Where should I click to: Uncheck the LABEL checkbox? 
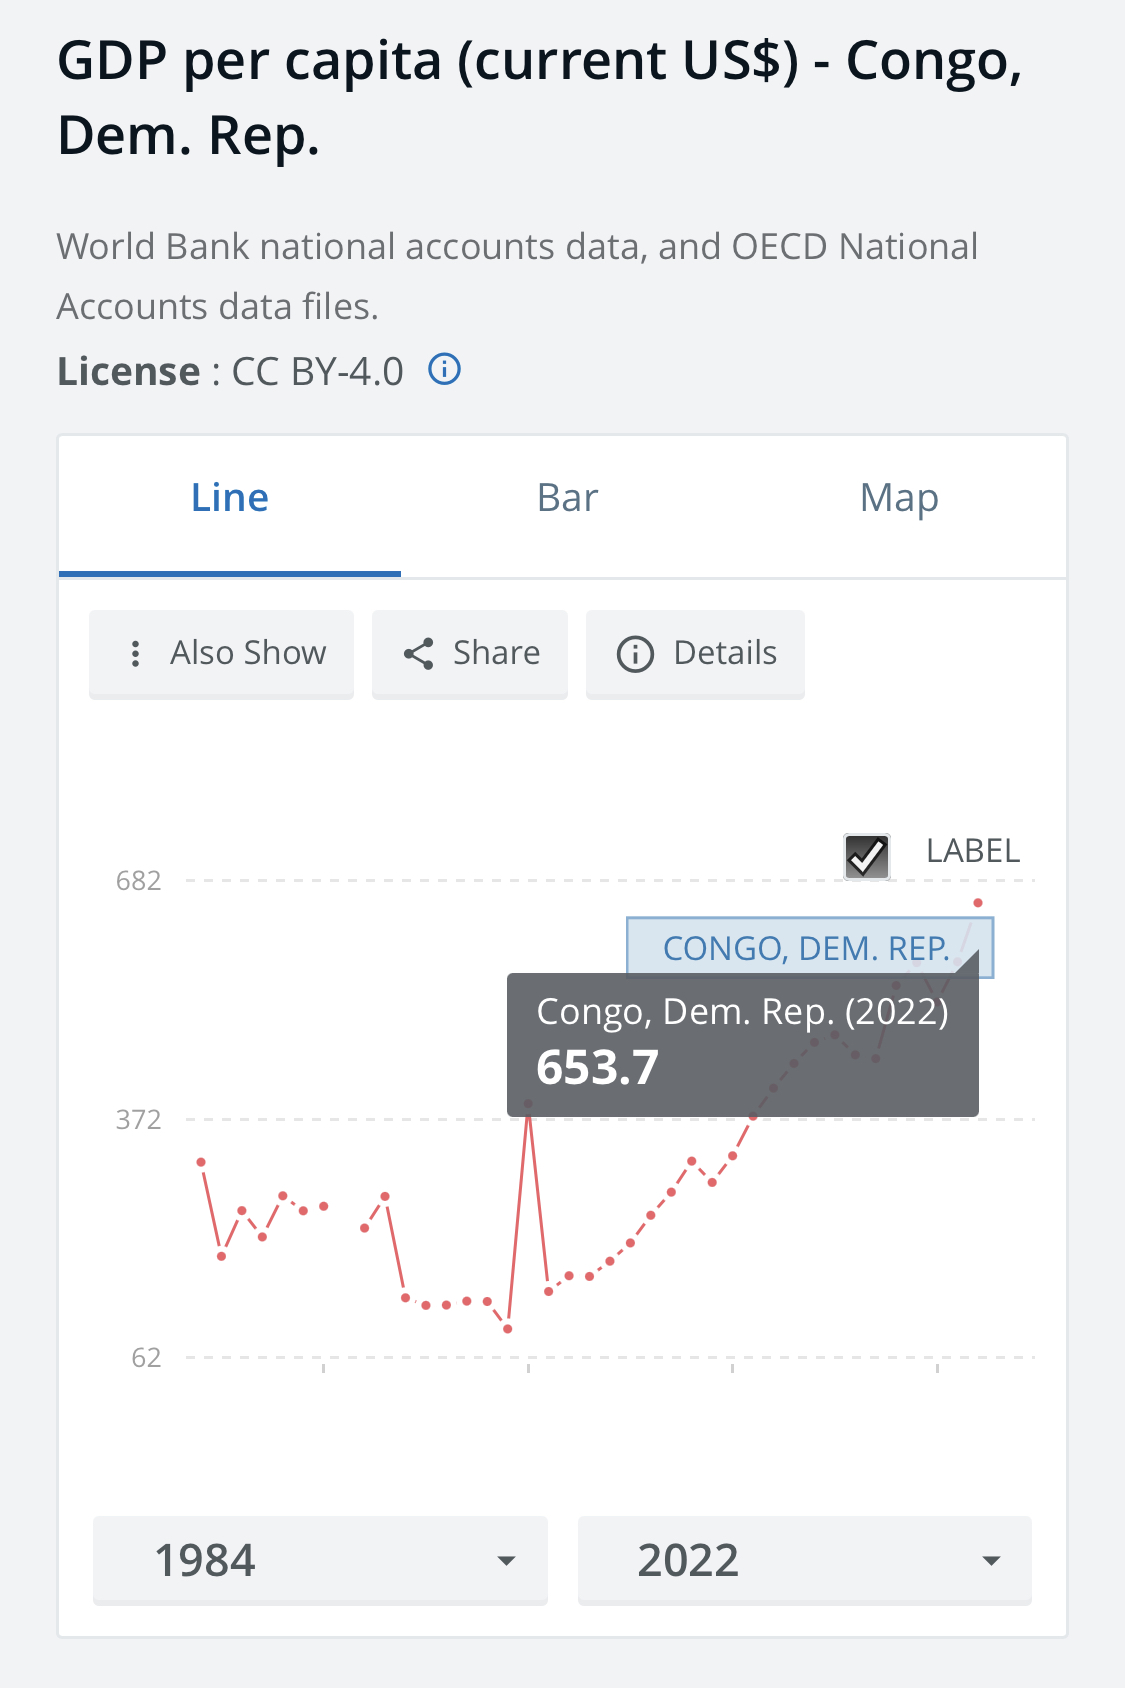[866, 856]
